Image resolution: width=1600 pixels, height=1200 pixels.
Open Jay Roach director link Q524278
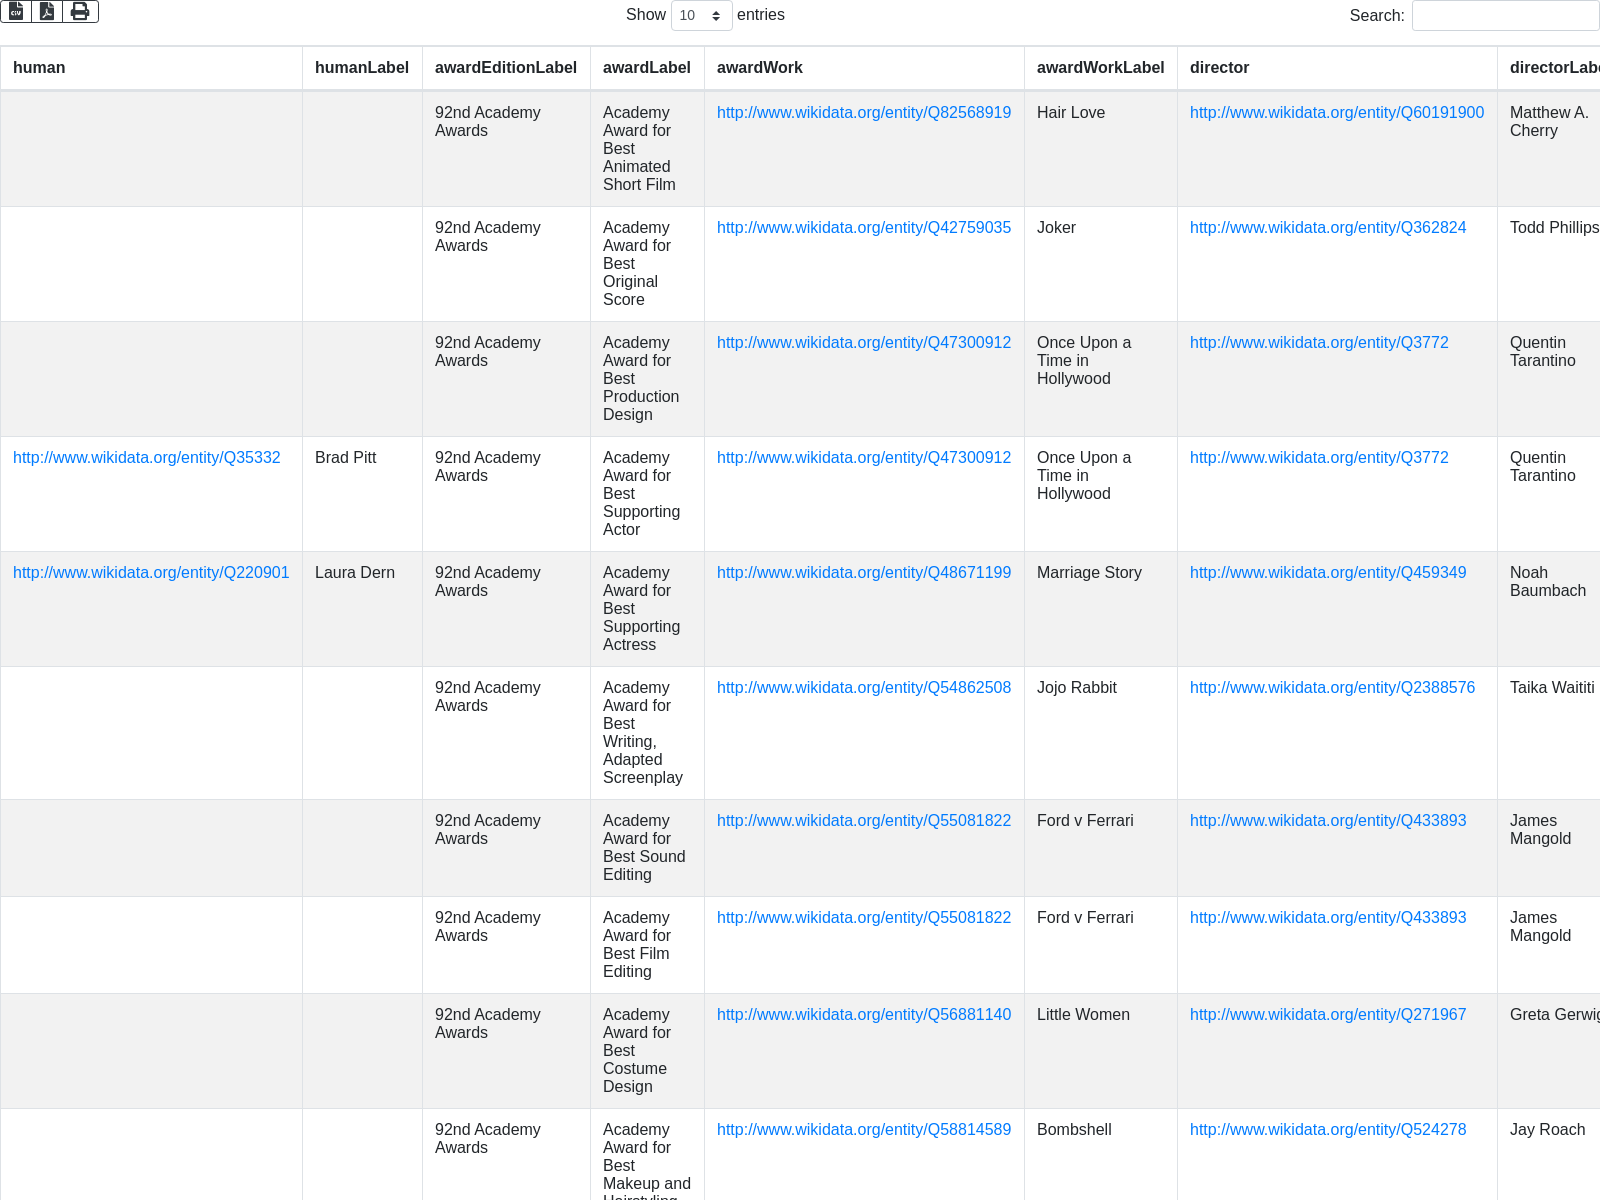click(1328, 1130)
